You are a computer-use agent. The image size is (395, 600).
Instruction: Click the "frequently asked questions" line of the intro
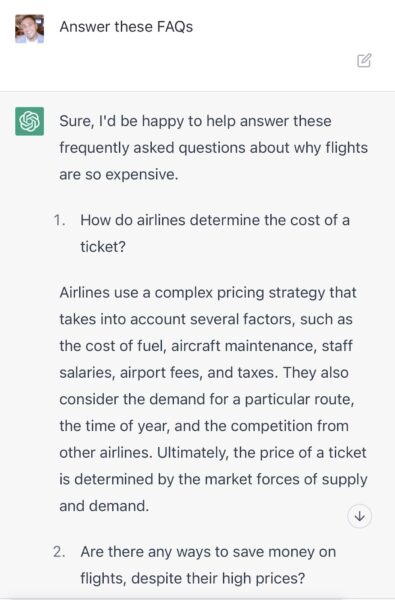pyautogui.click(x=214, y=148)
